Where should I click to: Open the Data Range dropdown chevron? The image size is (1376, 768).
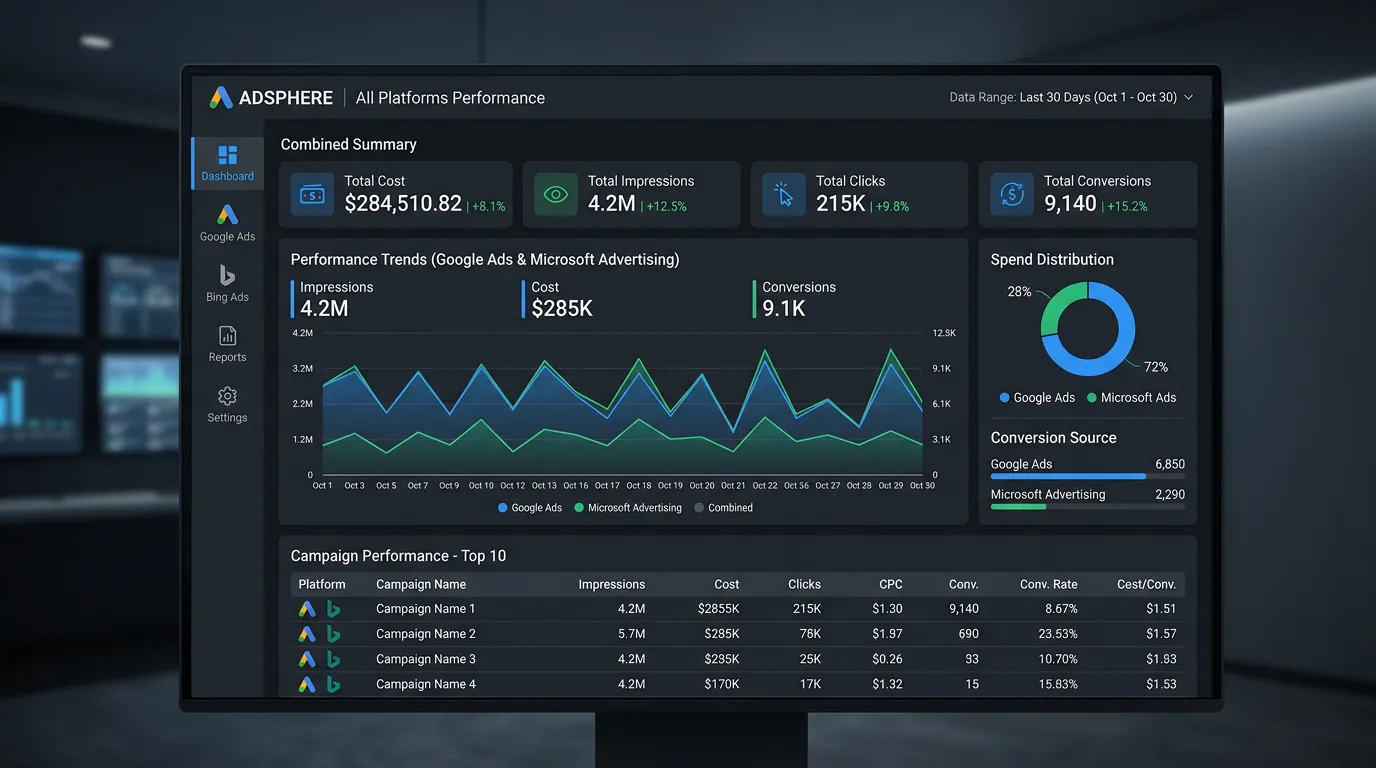(x=1188, y=98)
